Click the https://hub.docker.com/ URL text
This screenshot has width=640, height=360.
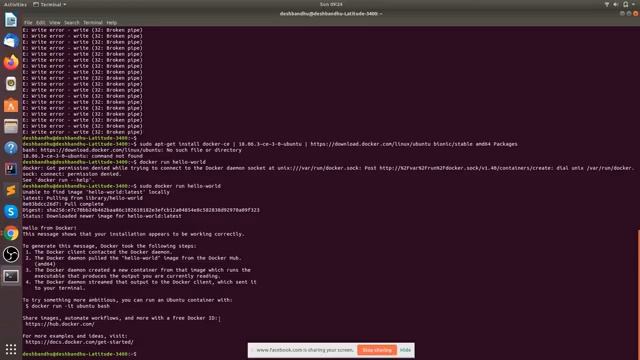pyautogui.click(x=60, y=324)
